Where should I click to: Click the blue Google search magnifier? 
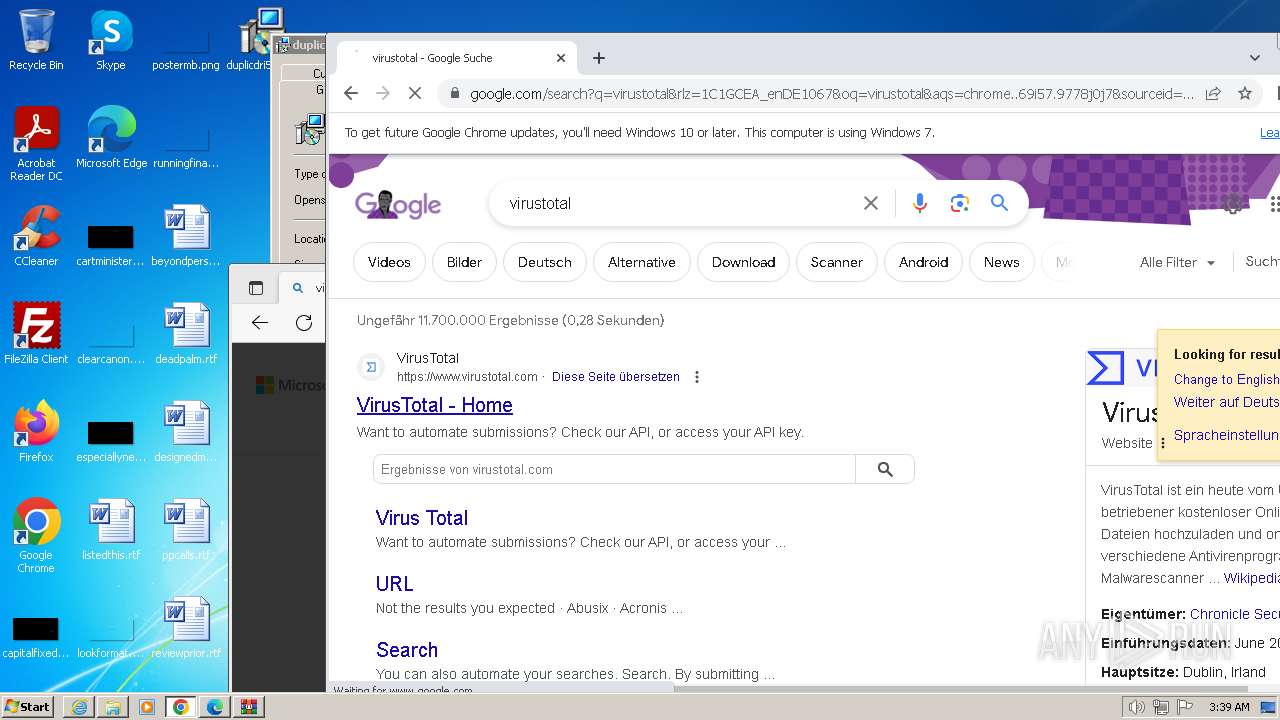pyautogui.click(x=999, y=203)
